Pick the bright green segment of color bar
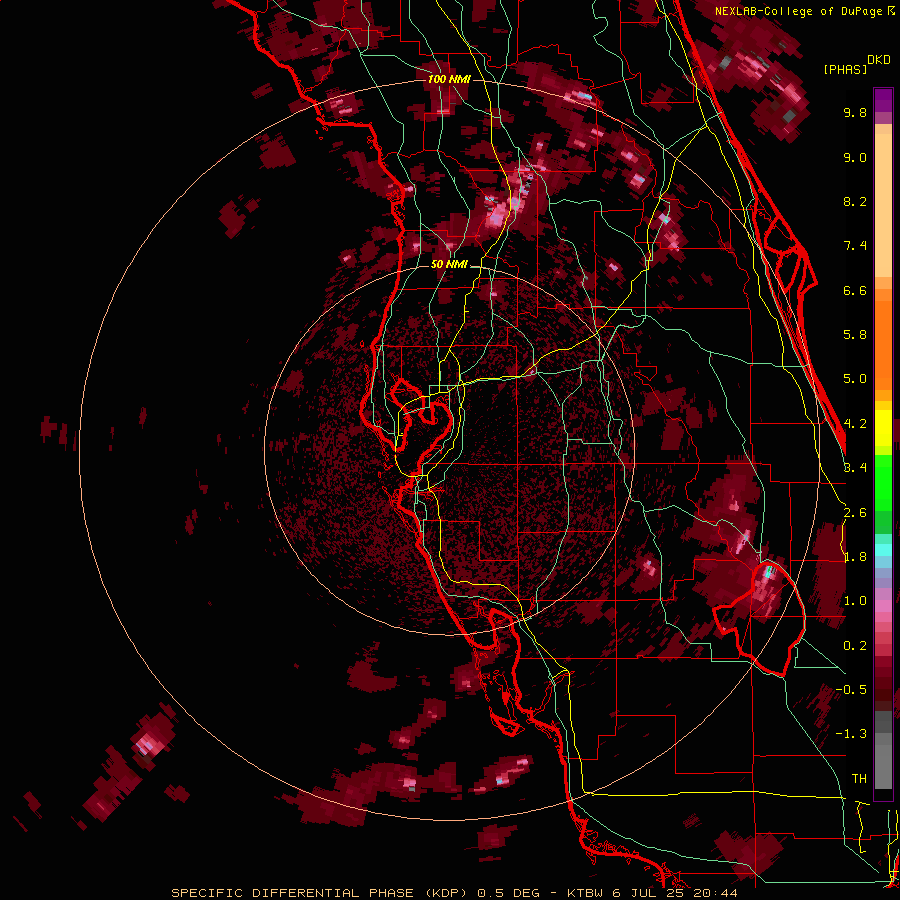 coord(883,482)
